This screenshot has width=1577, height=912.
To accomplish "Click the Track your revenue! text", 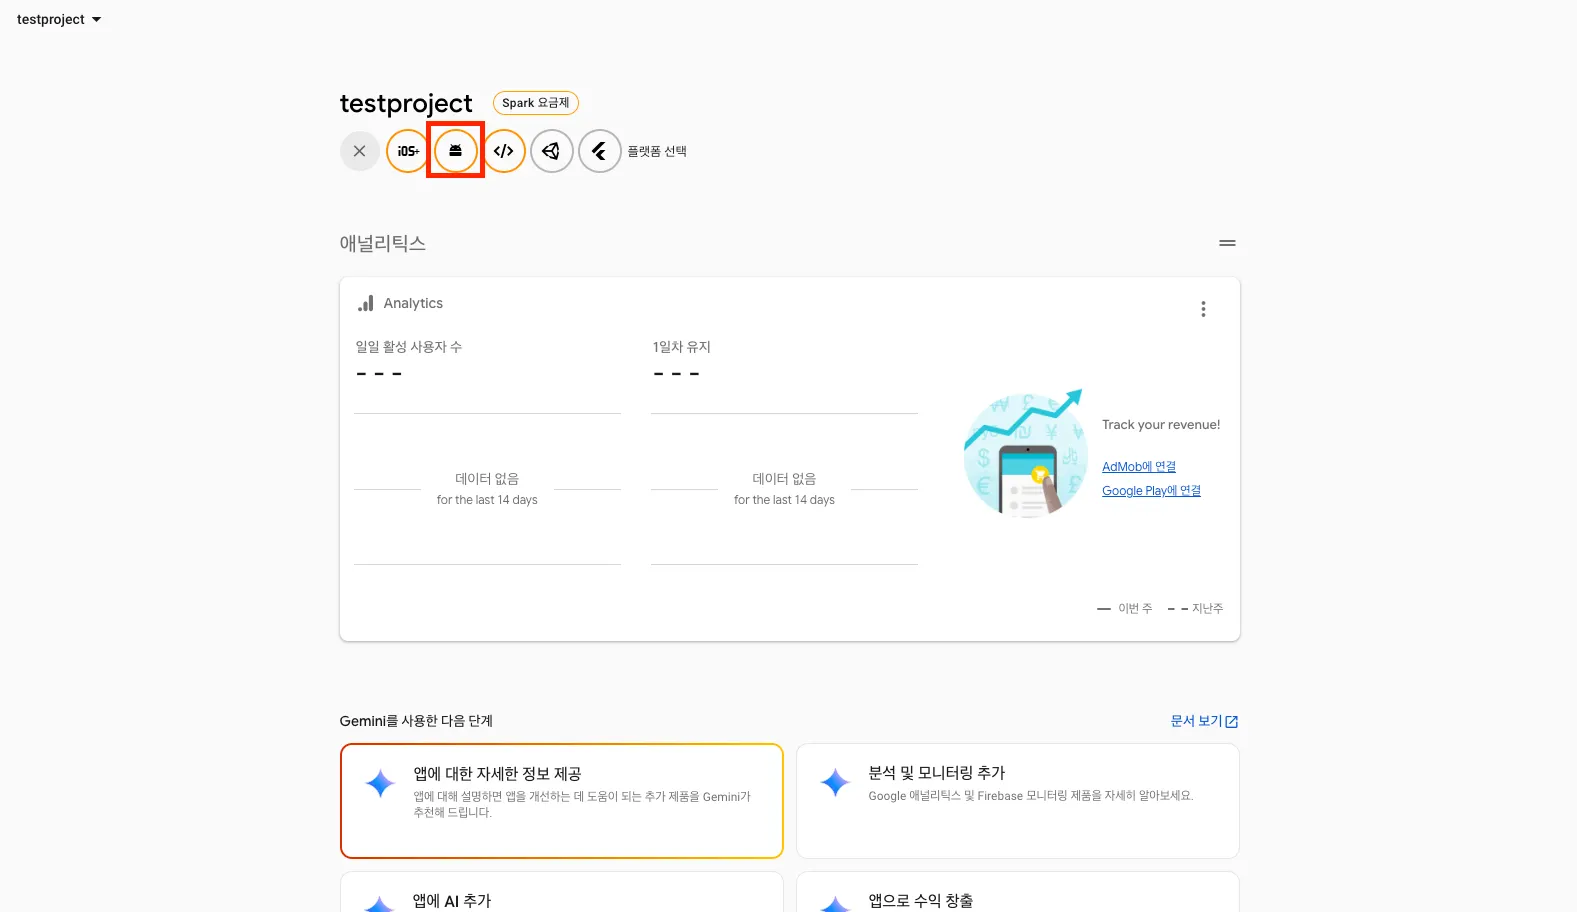I will click(x=1161, y=425).
